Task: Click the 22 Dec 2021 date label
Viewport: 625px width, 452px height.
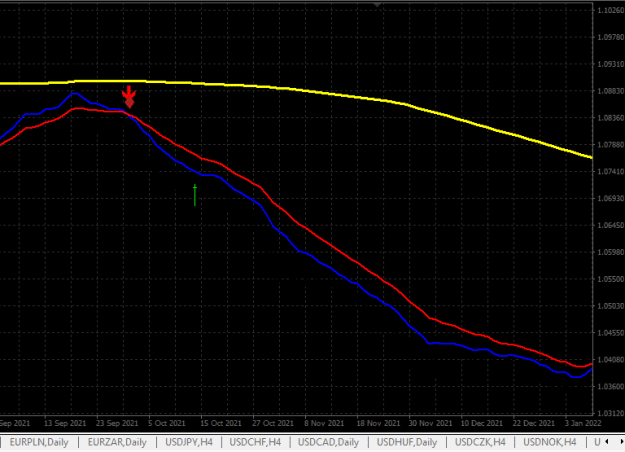Action: click(533, 423)
